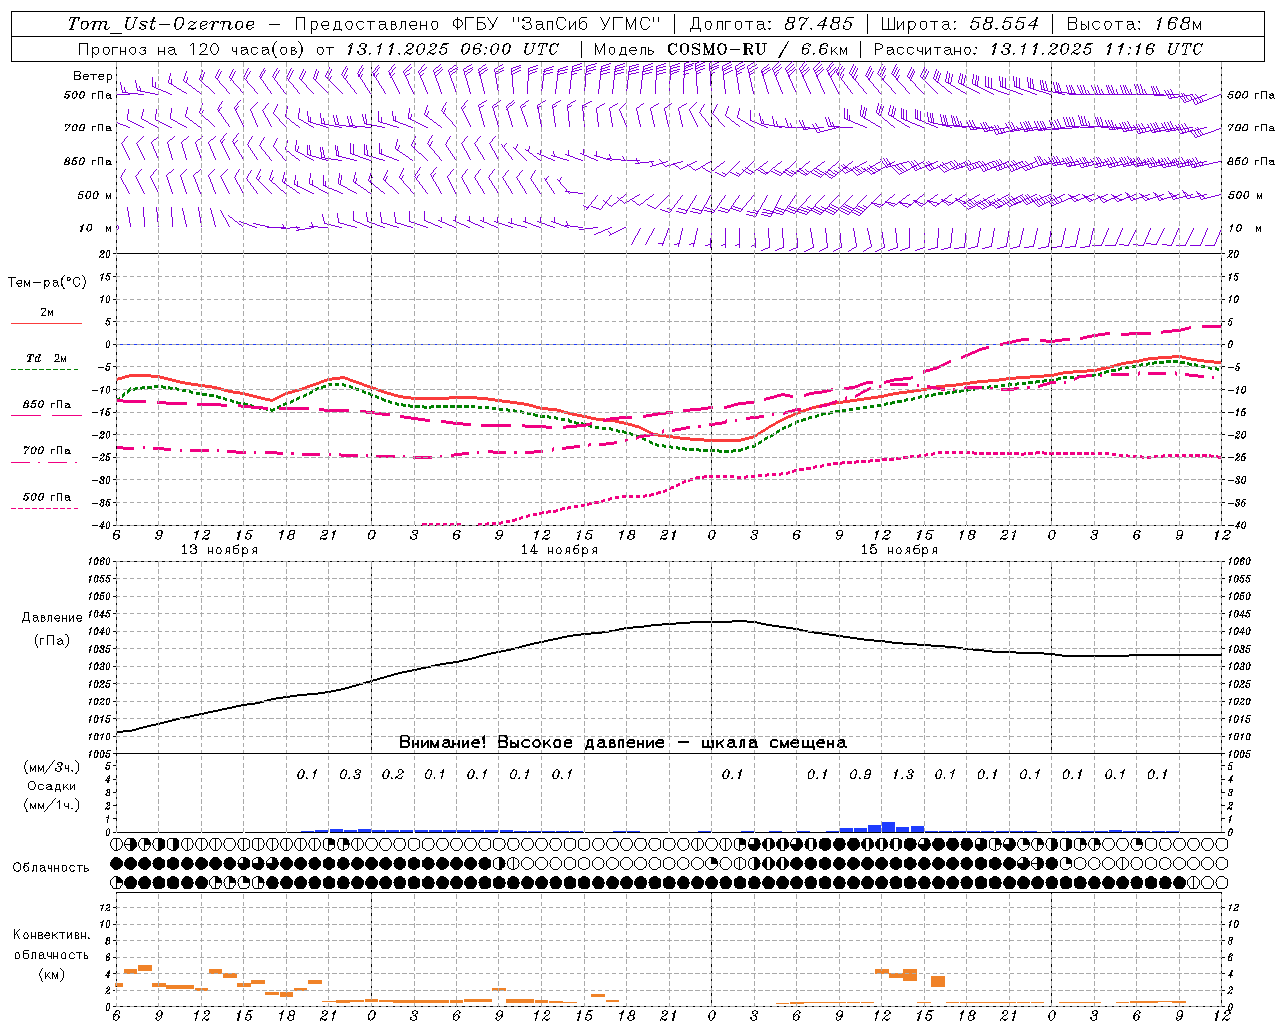This screenshot has width=1280, height=1024.
Task: Click the Широта: 58.554 value
Action: pos(960,24)
